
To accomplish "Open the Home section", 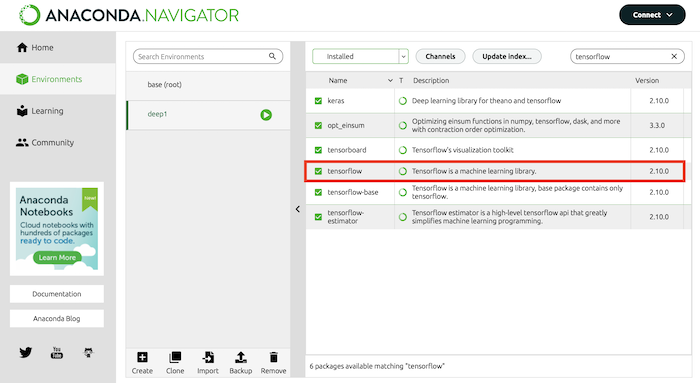I will [58, 47].
